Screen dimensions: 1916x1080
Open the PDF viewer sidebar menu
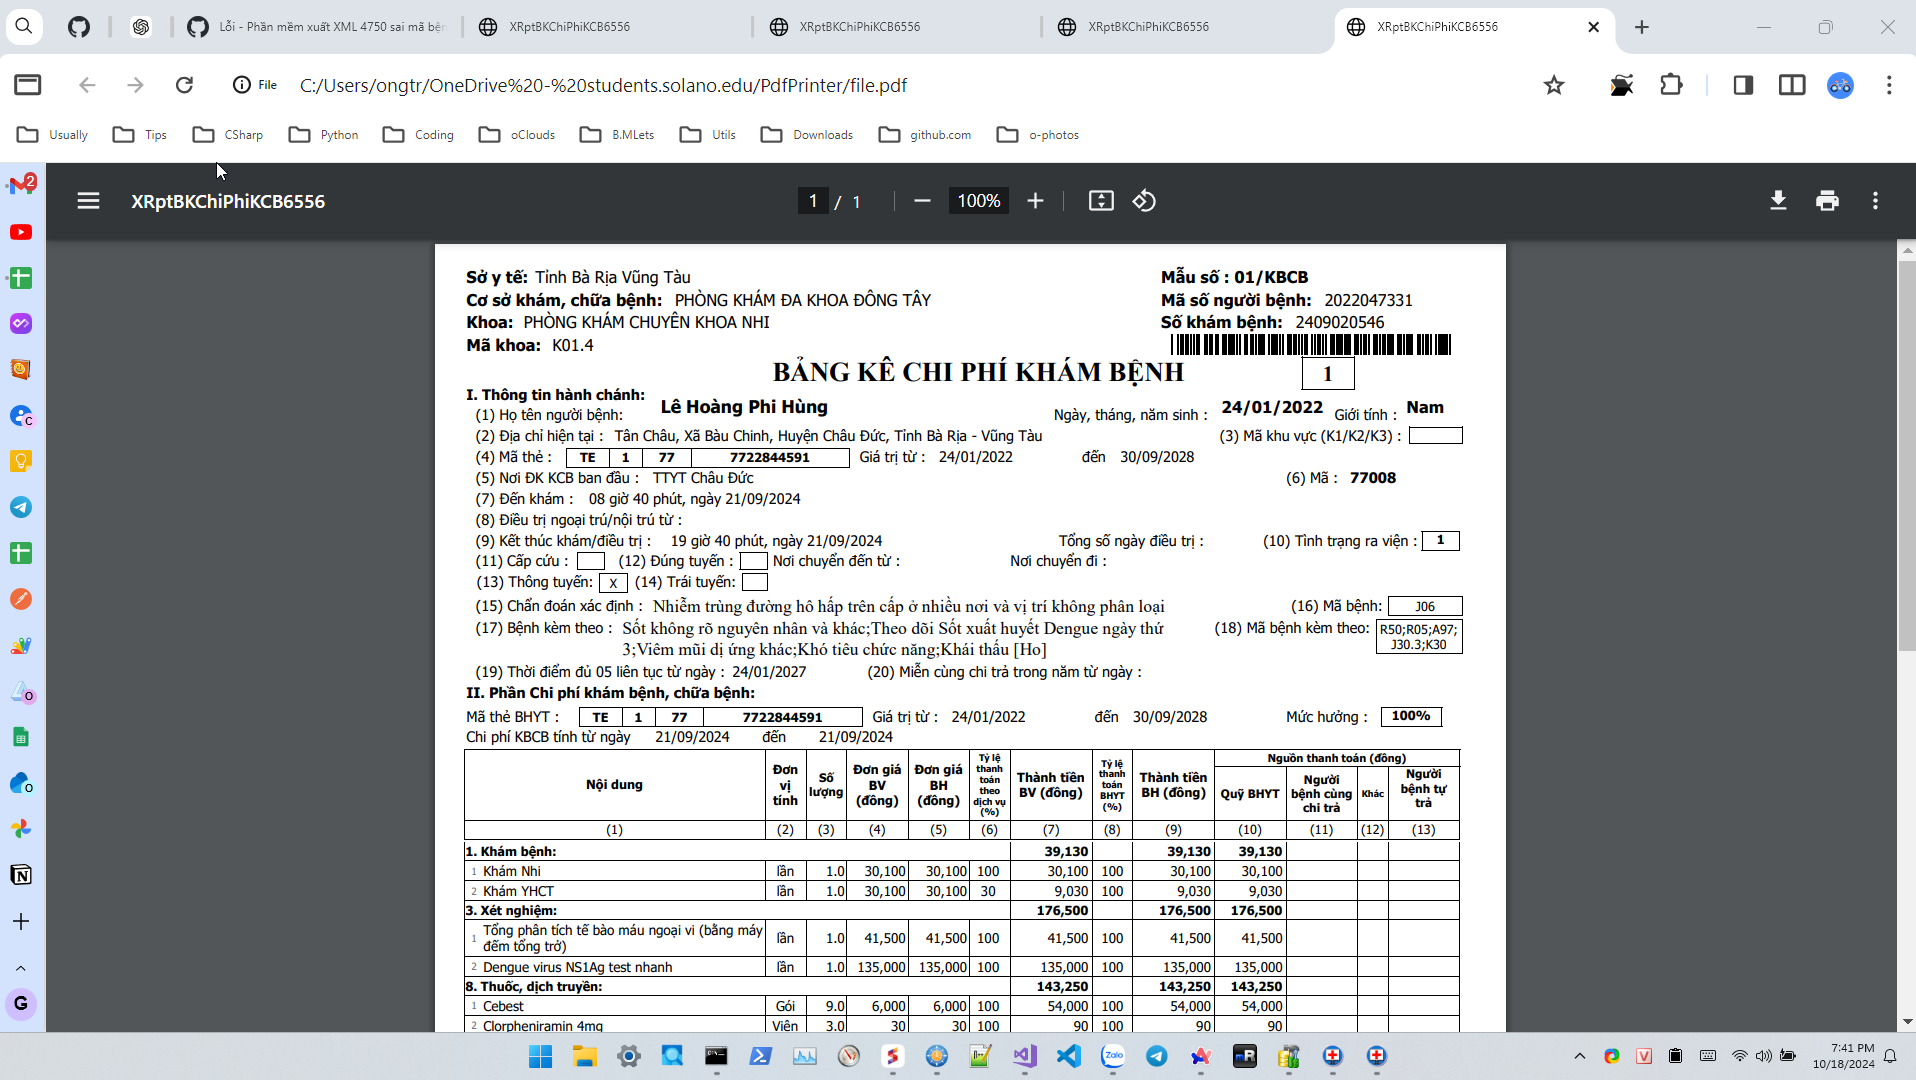pos(88,201)
